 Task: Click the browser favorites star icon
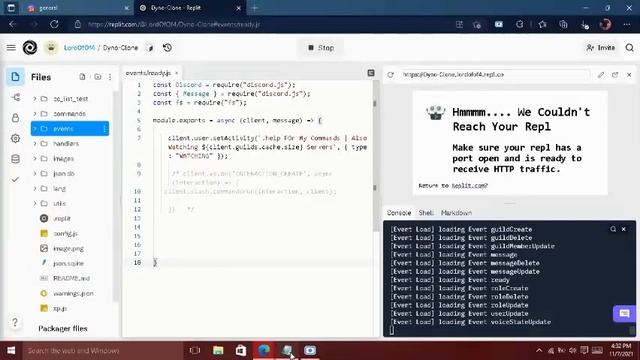(542, 24)
